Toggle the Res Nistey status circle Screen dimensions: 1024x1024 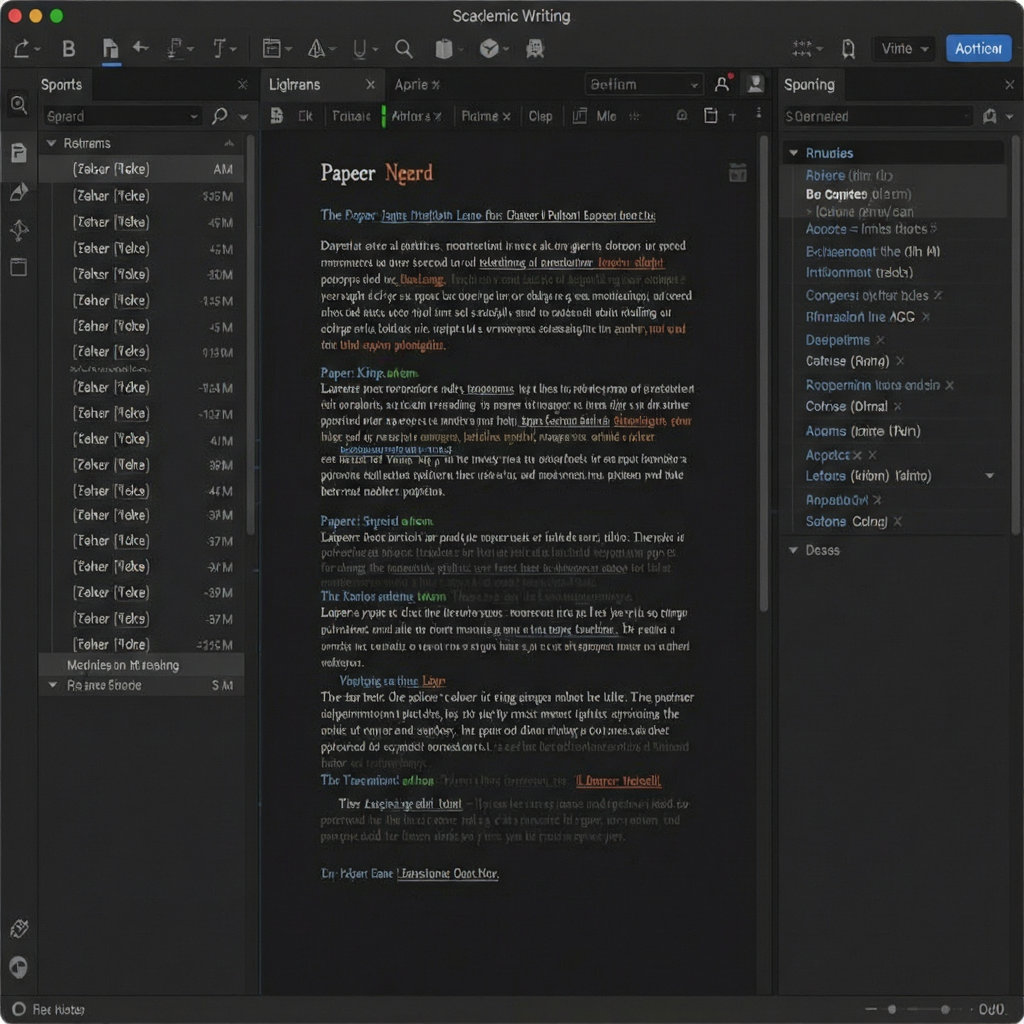coord(19,1009)
